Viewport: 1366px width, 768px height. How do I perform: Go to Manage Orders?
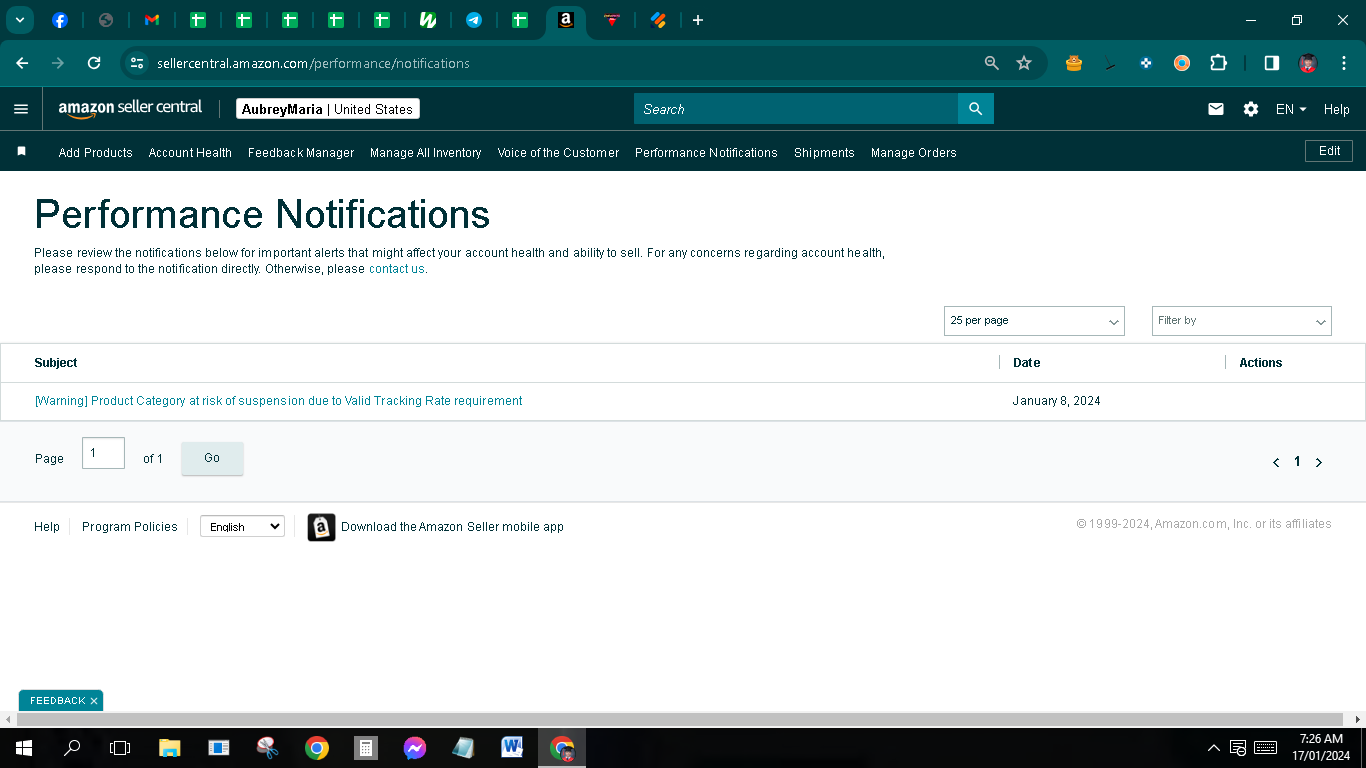914,153
